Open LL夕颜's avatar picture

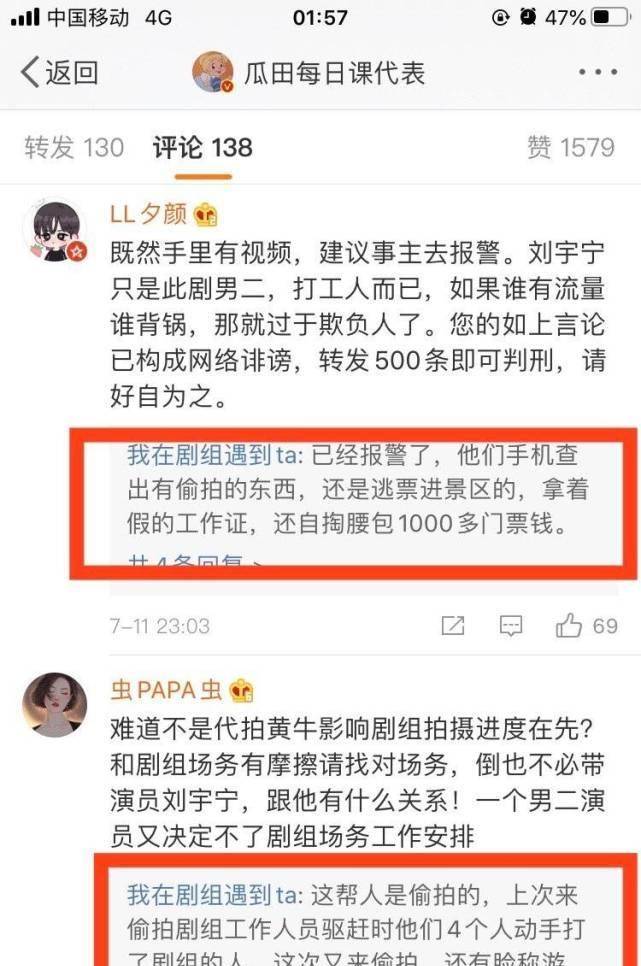56,231
